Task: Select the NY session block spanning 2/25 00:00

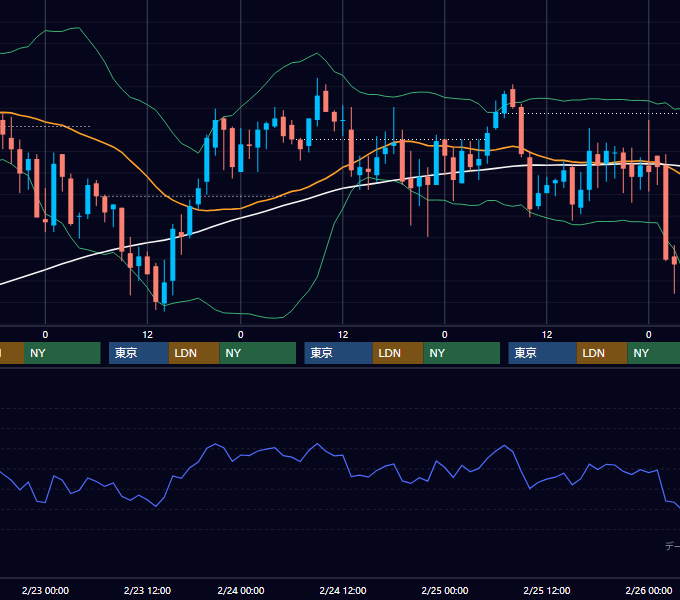Action: [x=461, y=353]
